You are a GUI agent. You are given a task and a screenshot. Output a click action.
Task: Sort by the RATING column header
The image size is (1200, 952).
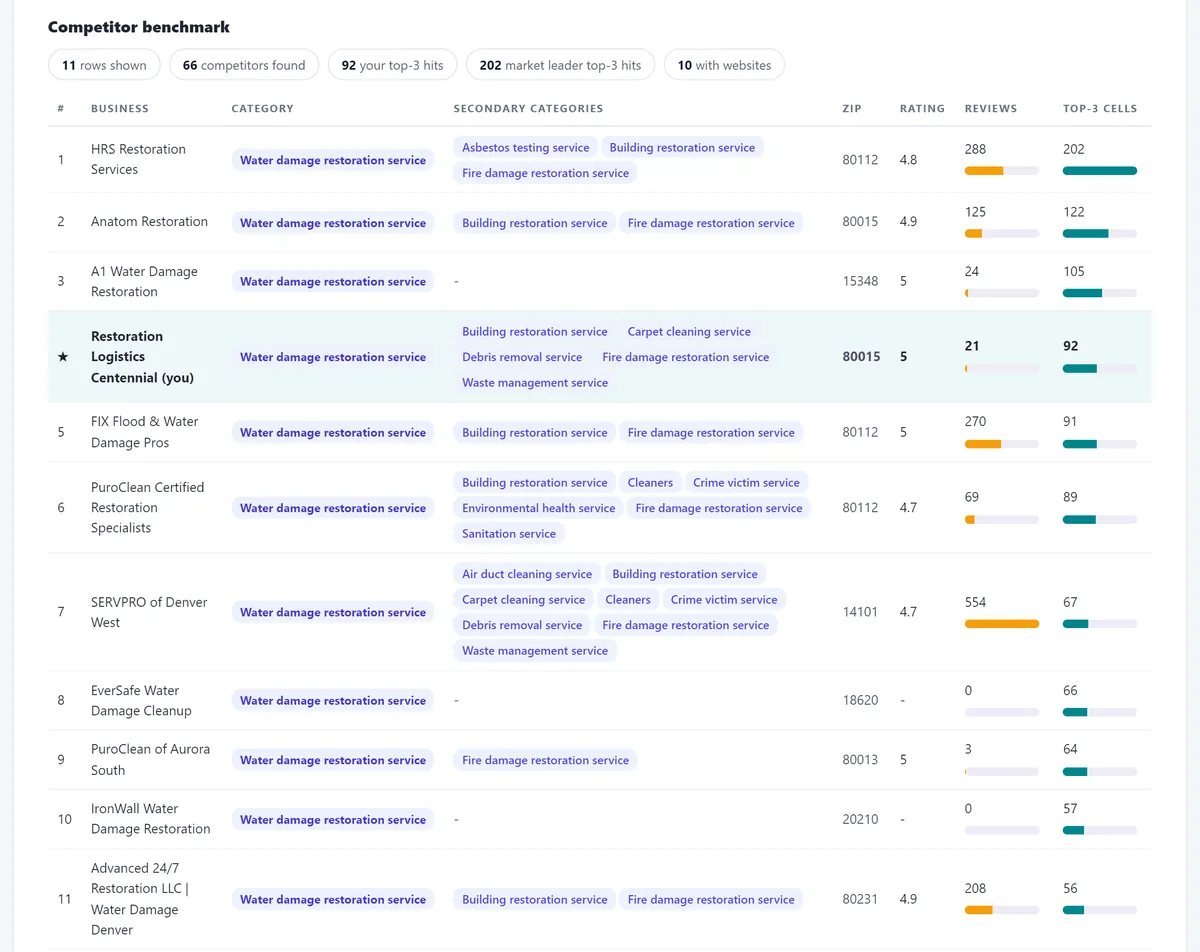[x=922, y=108]
